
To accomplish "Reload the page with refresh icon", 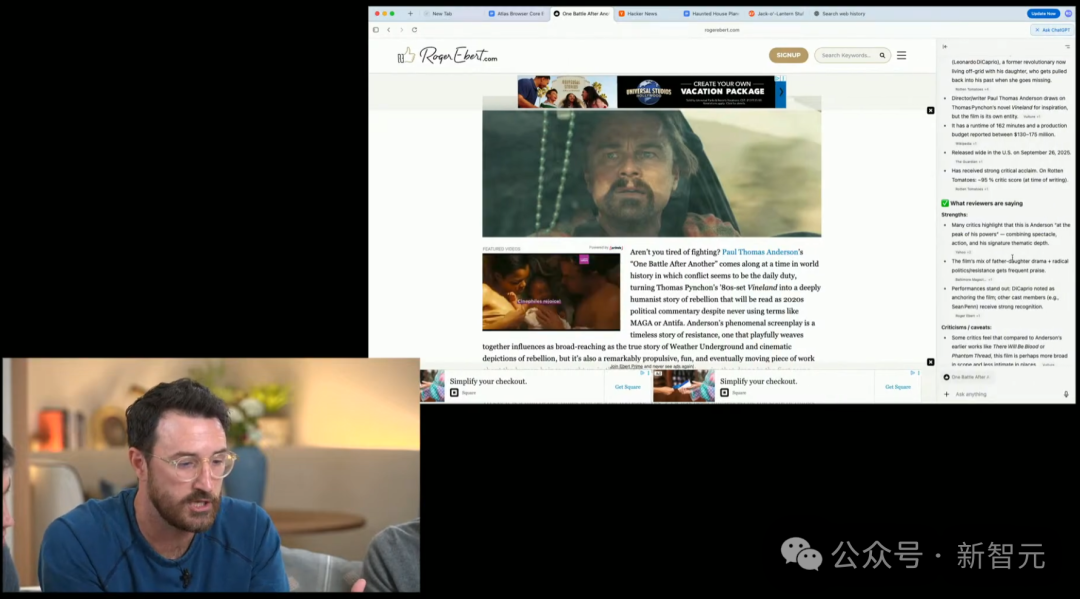I will (414, 30).
